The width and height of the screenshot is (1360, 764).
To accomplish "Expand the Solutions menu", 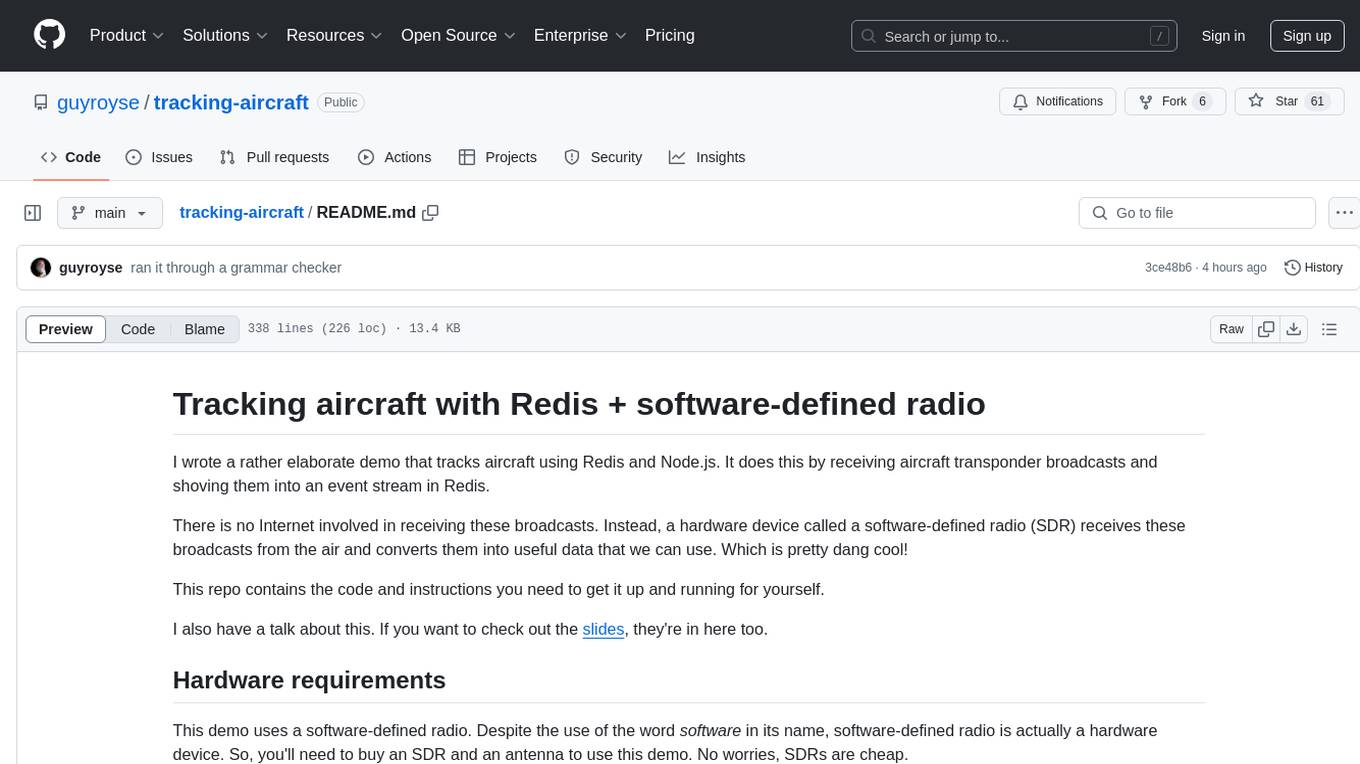I will click(x=225, y=35).
